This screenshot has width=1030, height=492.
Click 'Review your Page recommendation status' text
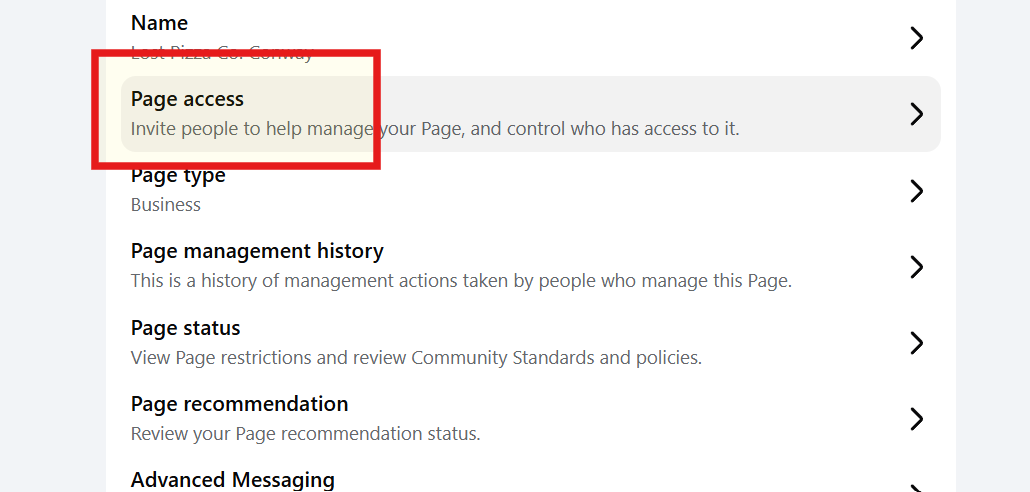click(x=305, y=434)
